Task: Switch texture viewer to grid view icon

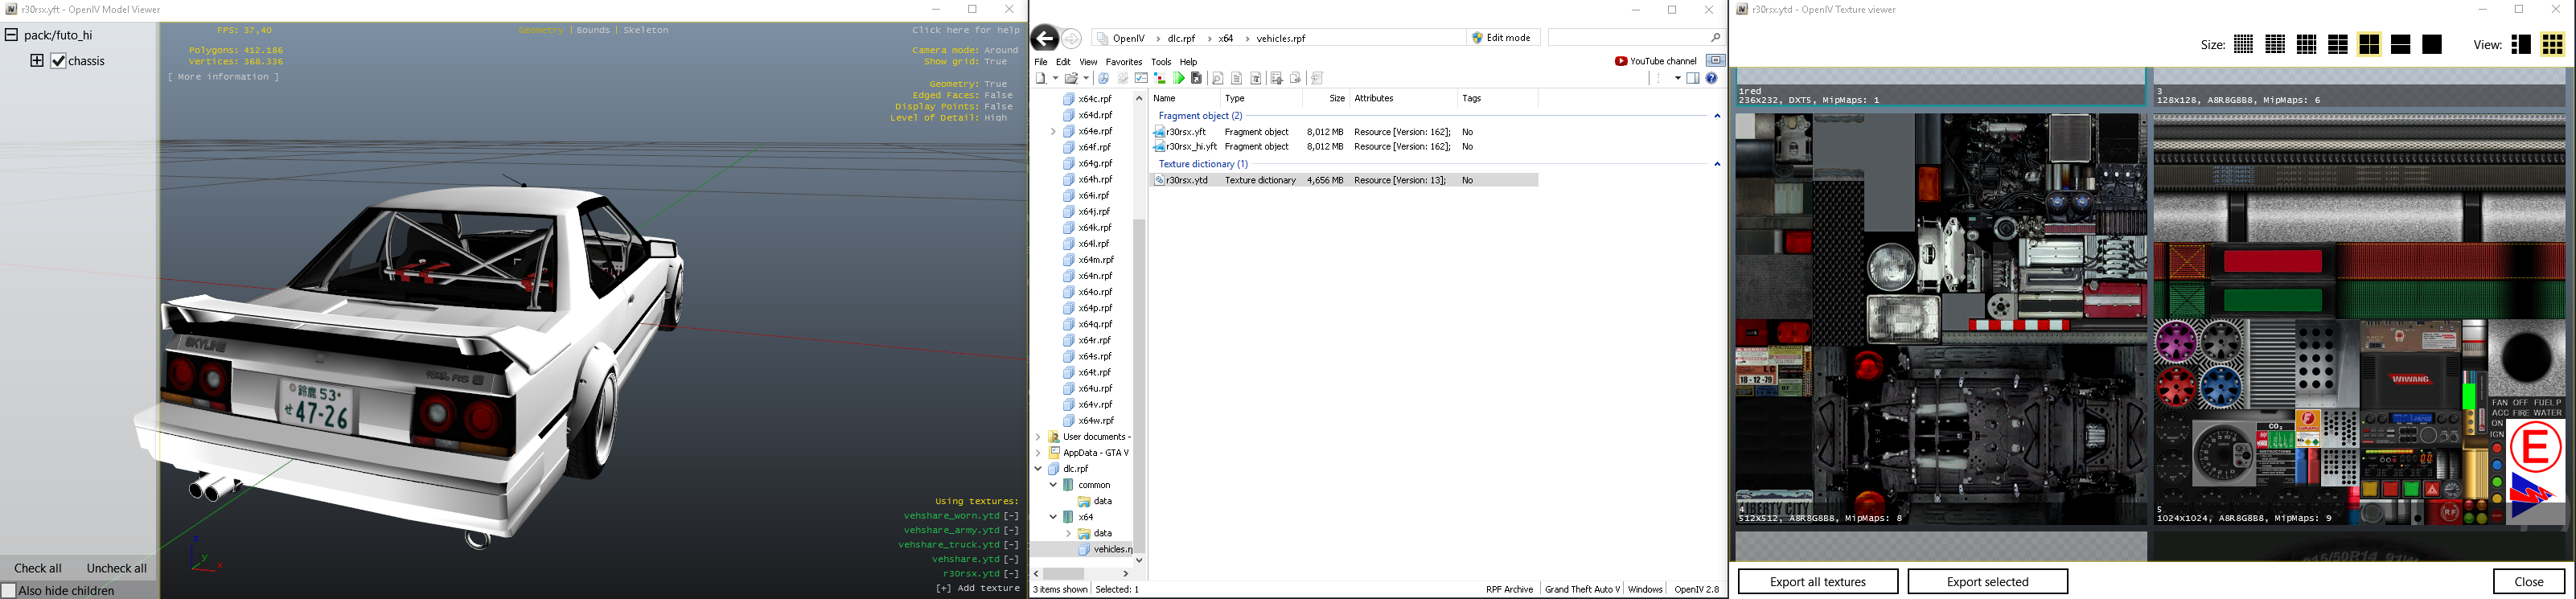Action: 2553,45
